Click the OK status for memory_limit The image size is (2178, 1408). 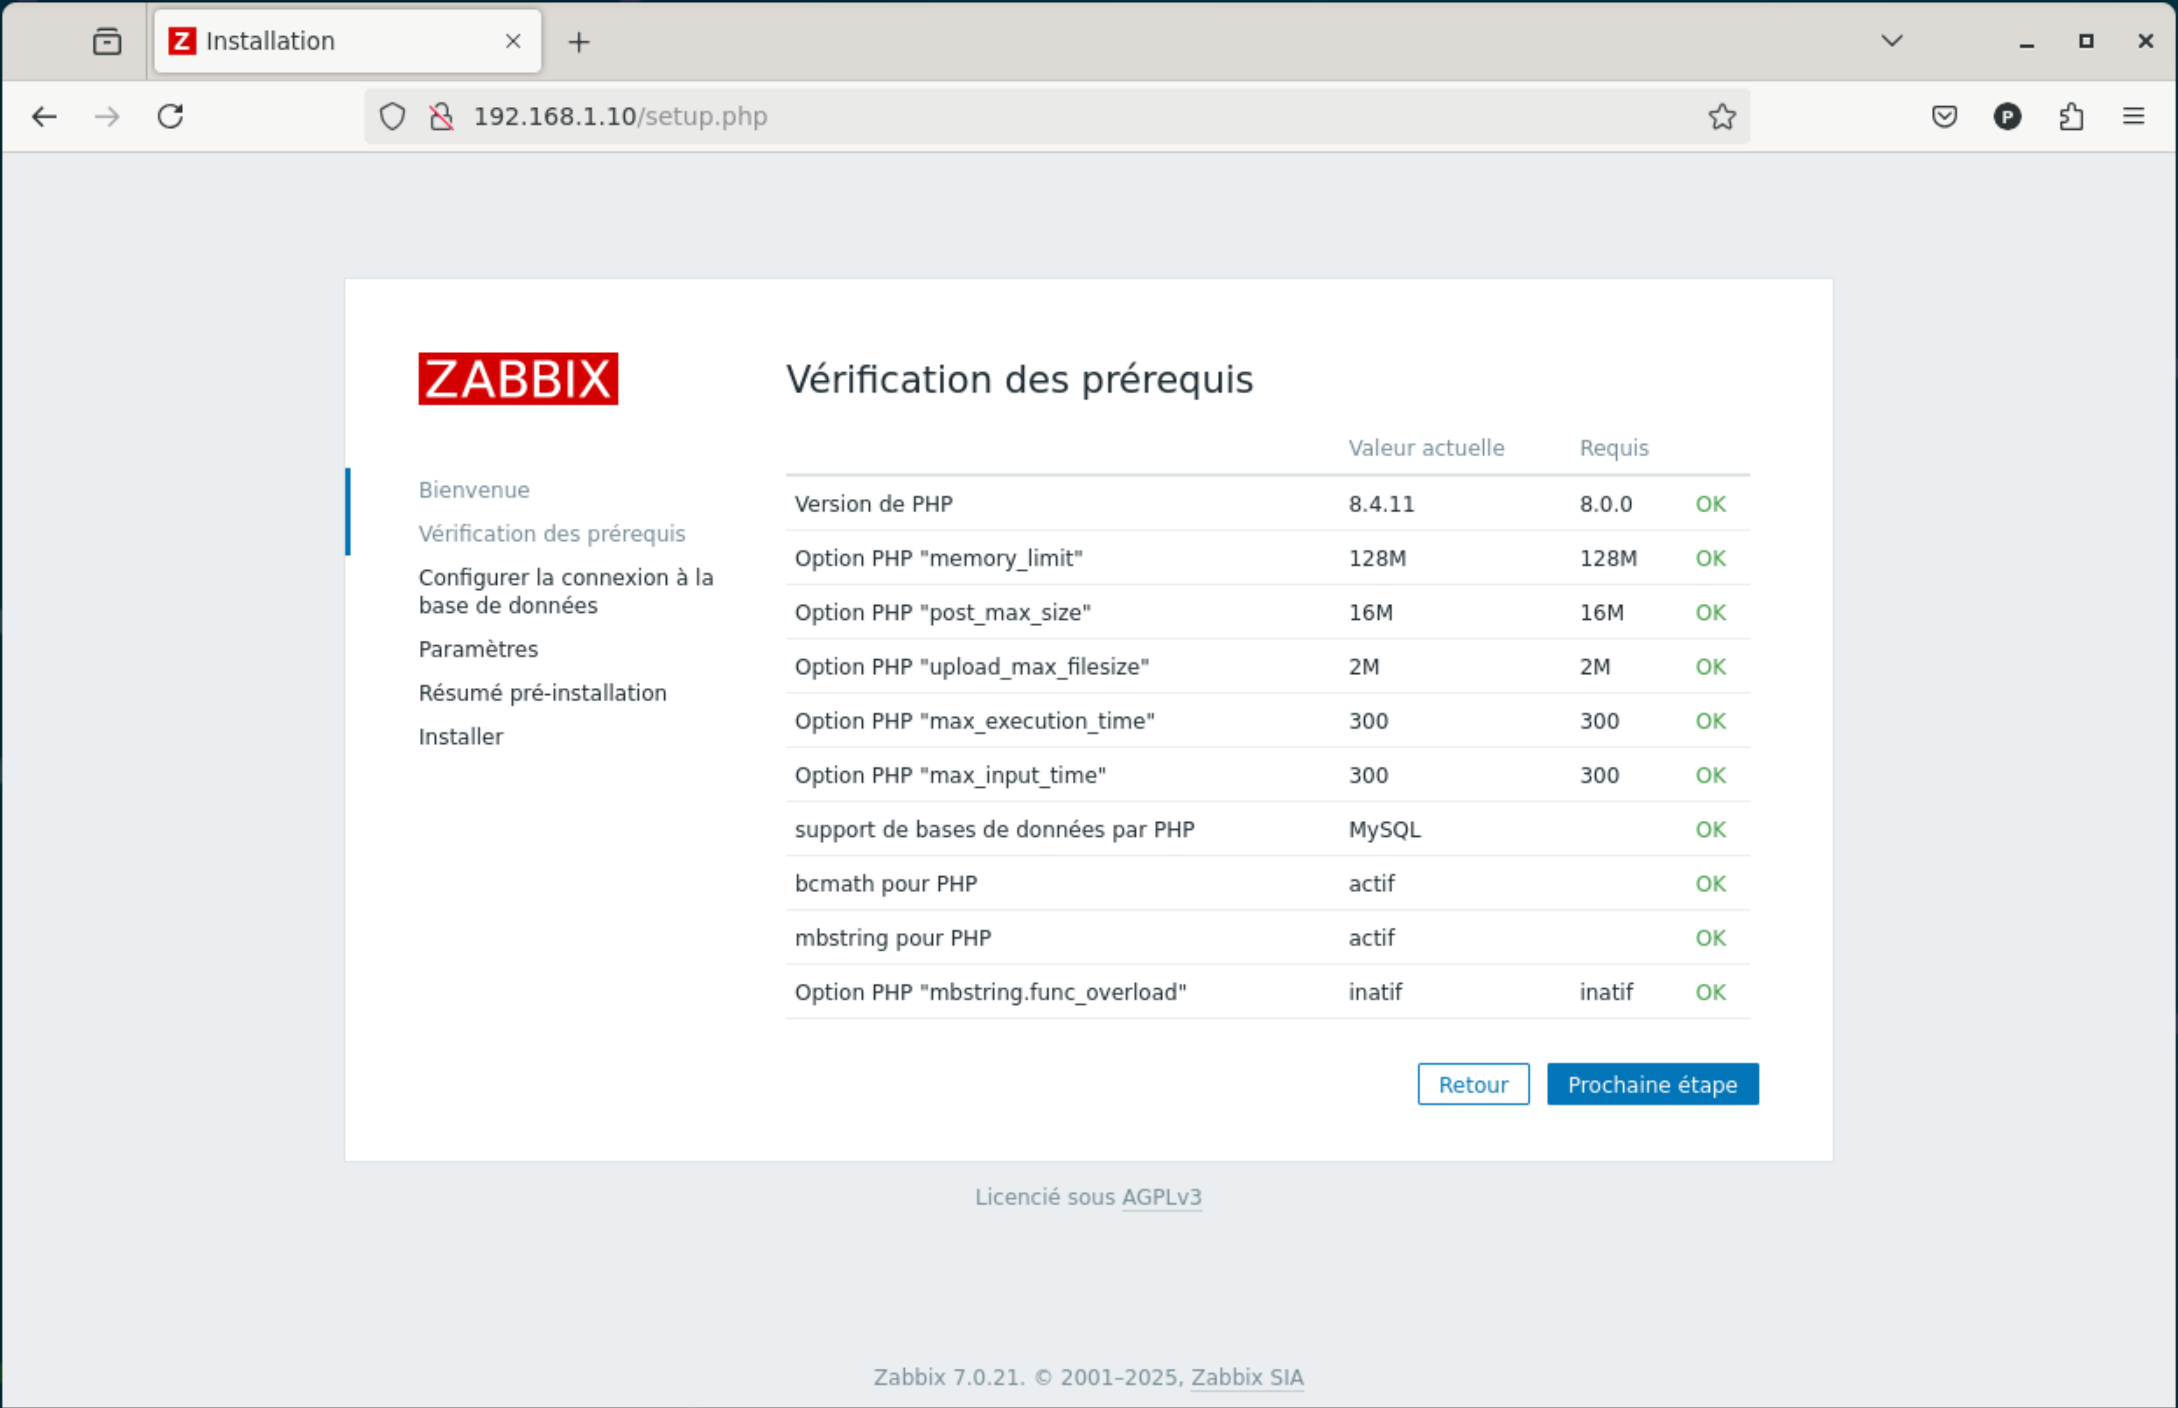(1710, 558)
